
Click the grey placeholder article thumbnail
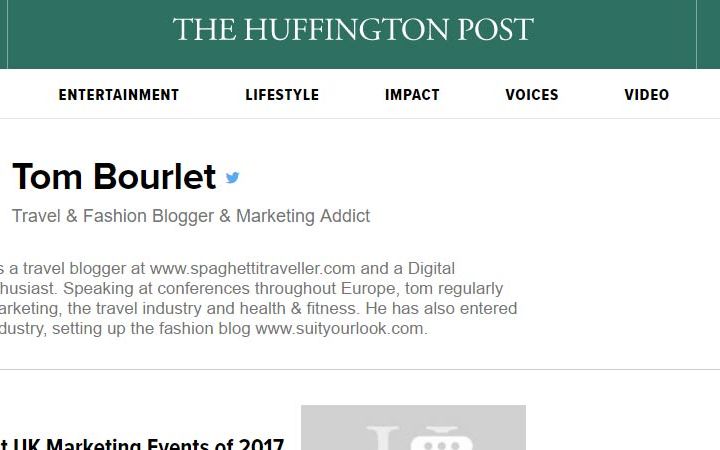(413, 428)
